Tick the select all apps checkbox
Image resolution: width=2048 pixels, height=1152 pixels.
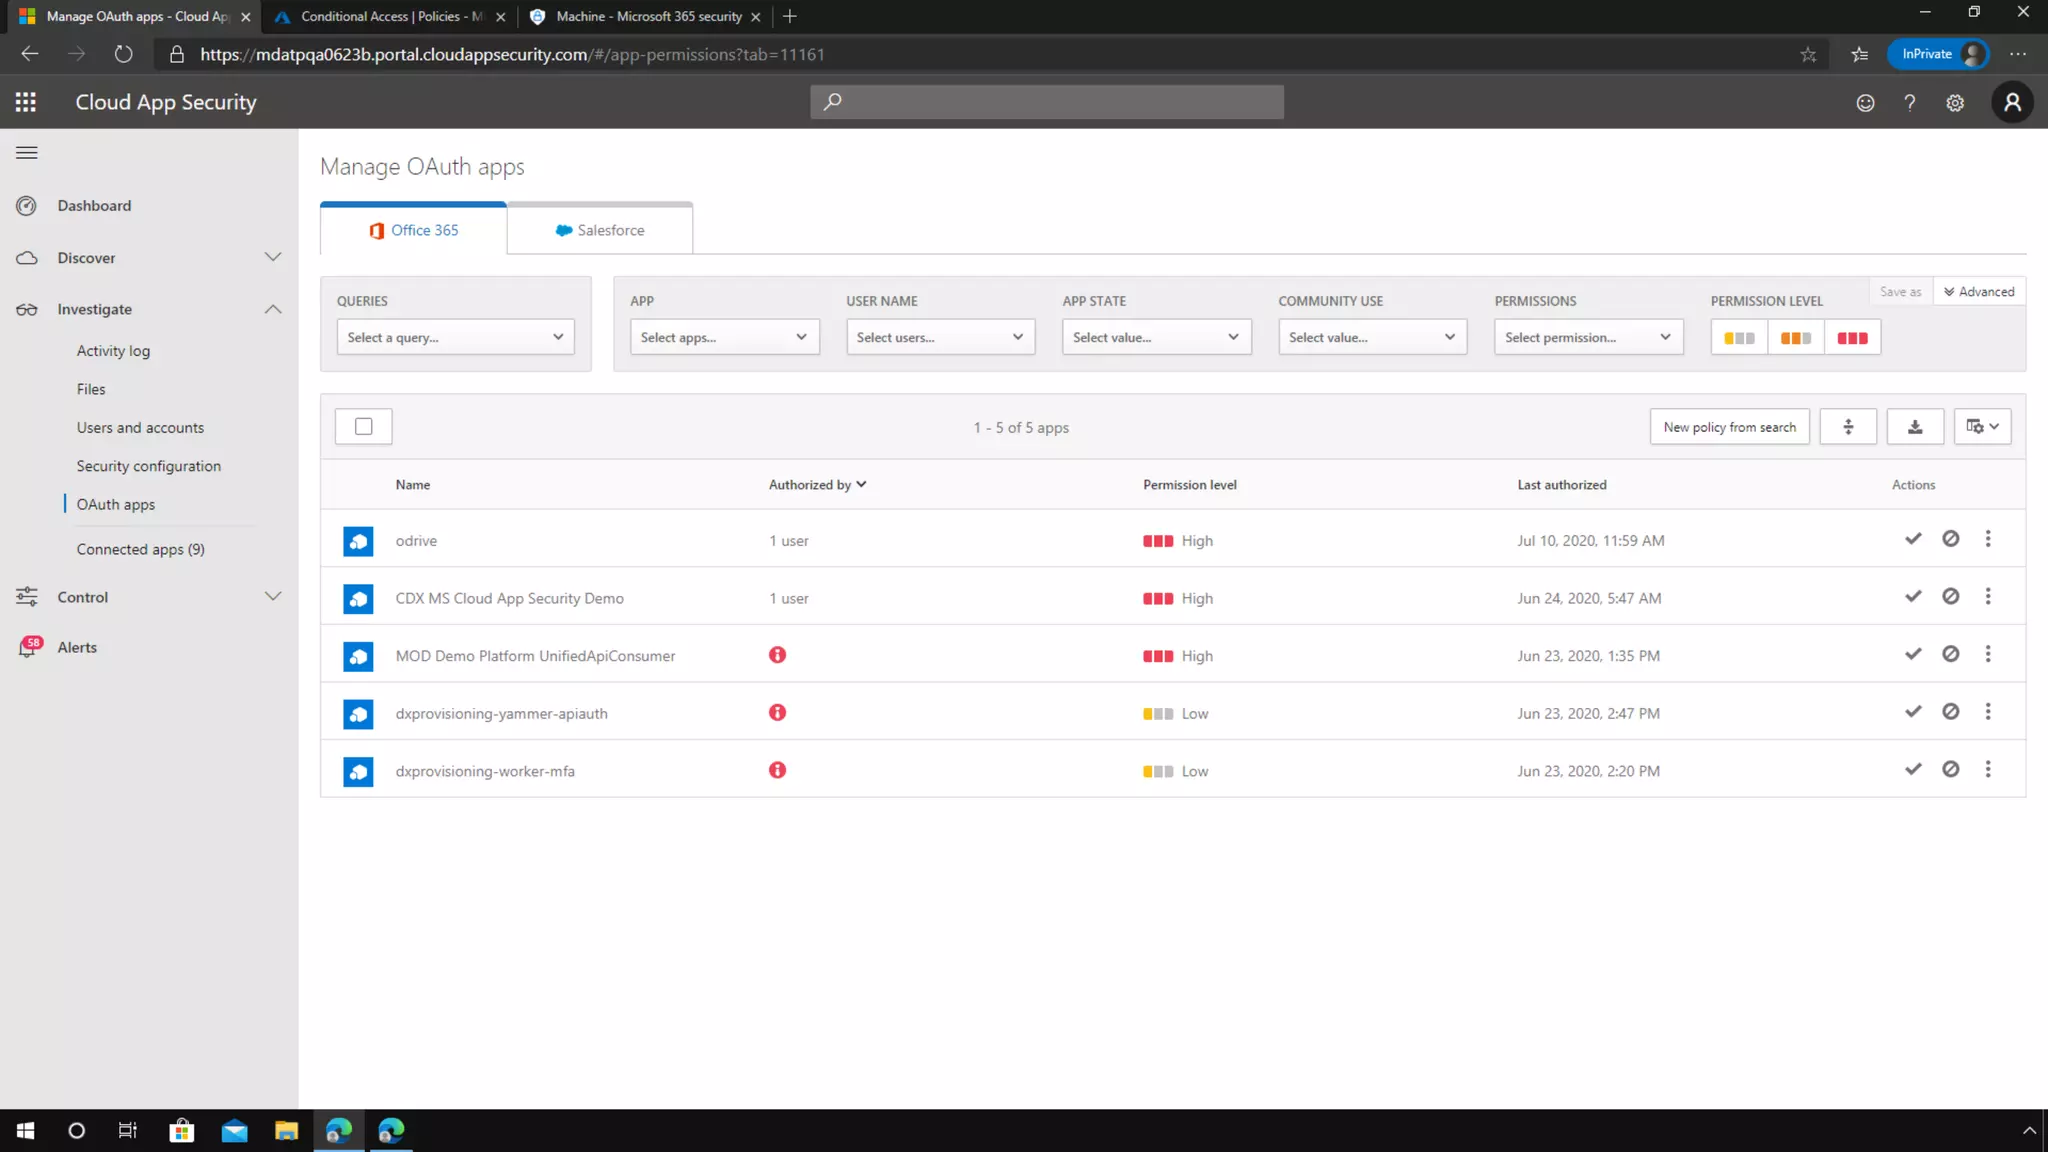pos(364,427)
